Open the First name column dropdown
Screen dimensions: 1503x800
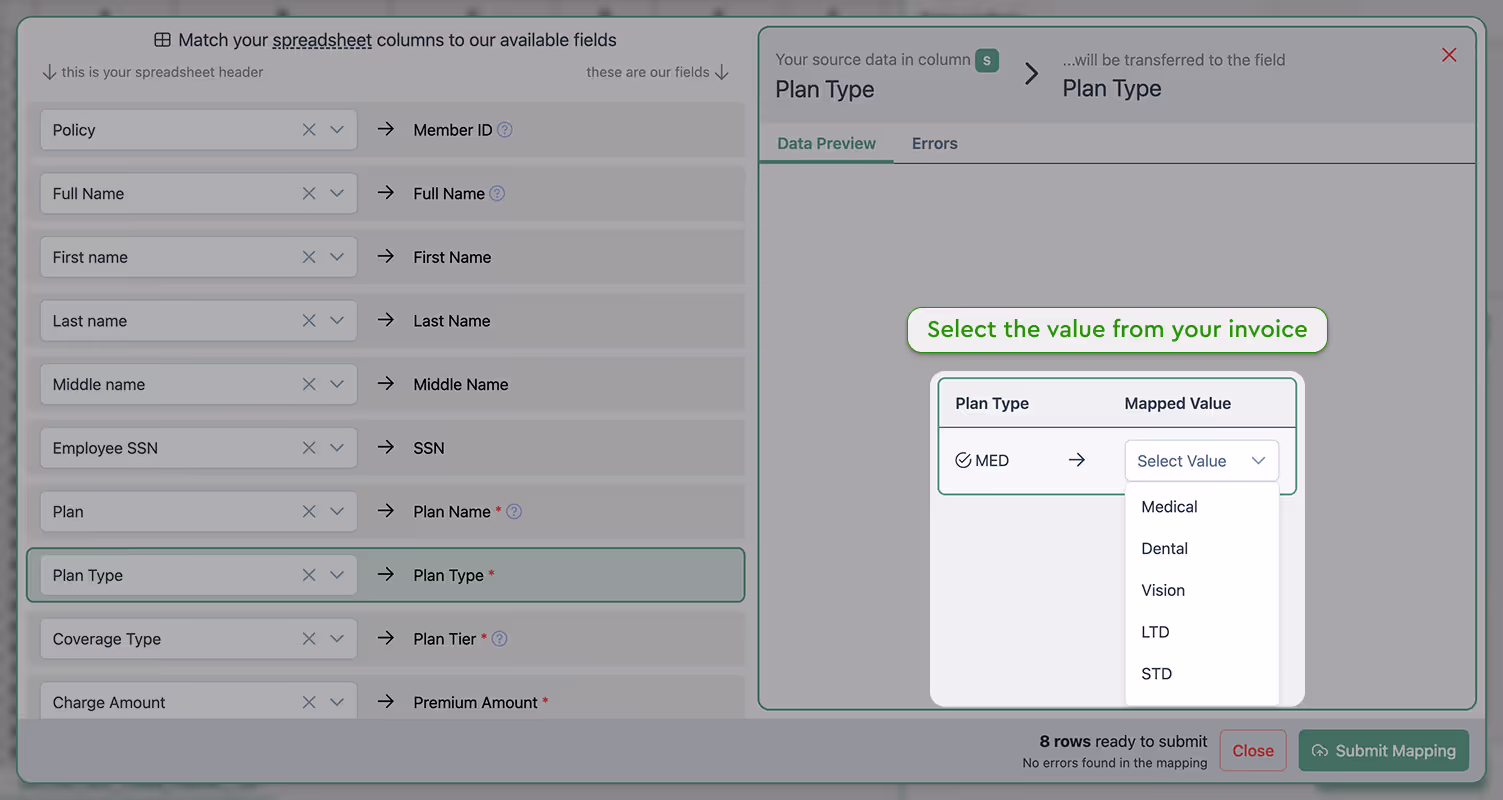(x=337, y=257)
